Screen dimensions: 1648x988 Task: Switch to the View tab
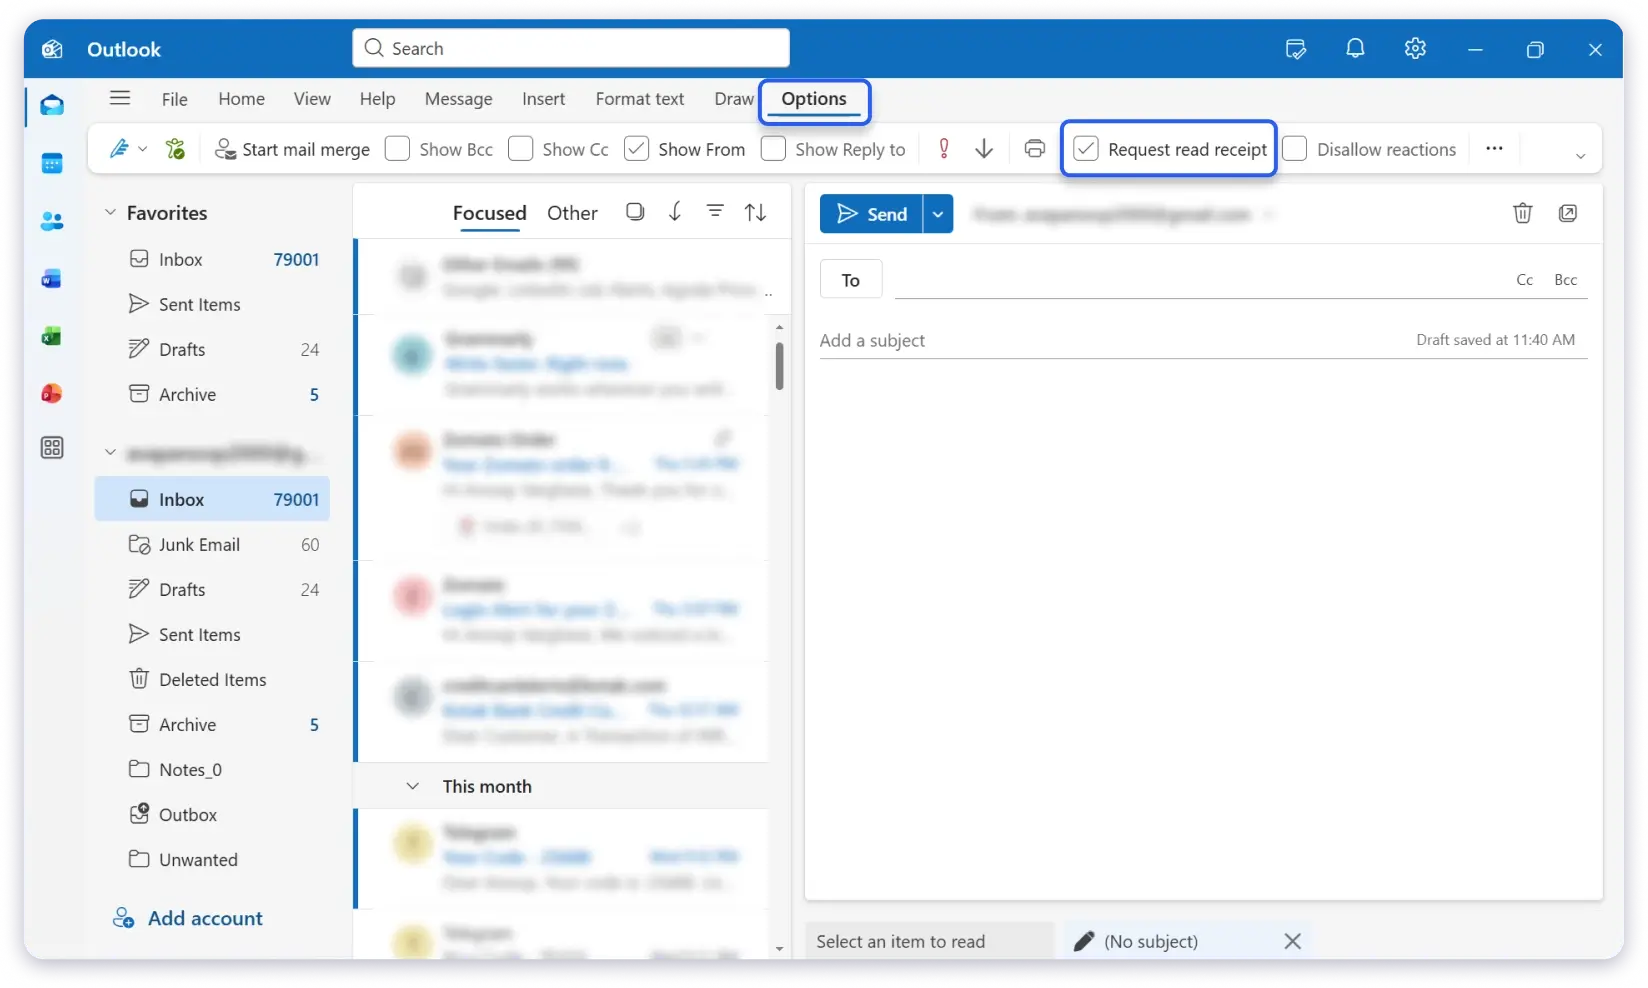coord(312,99)
